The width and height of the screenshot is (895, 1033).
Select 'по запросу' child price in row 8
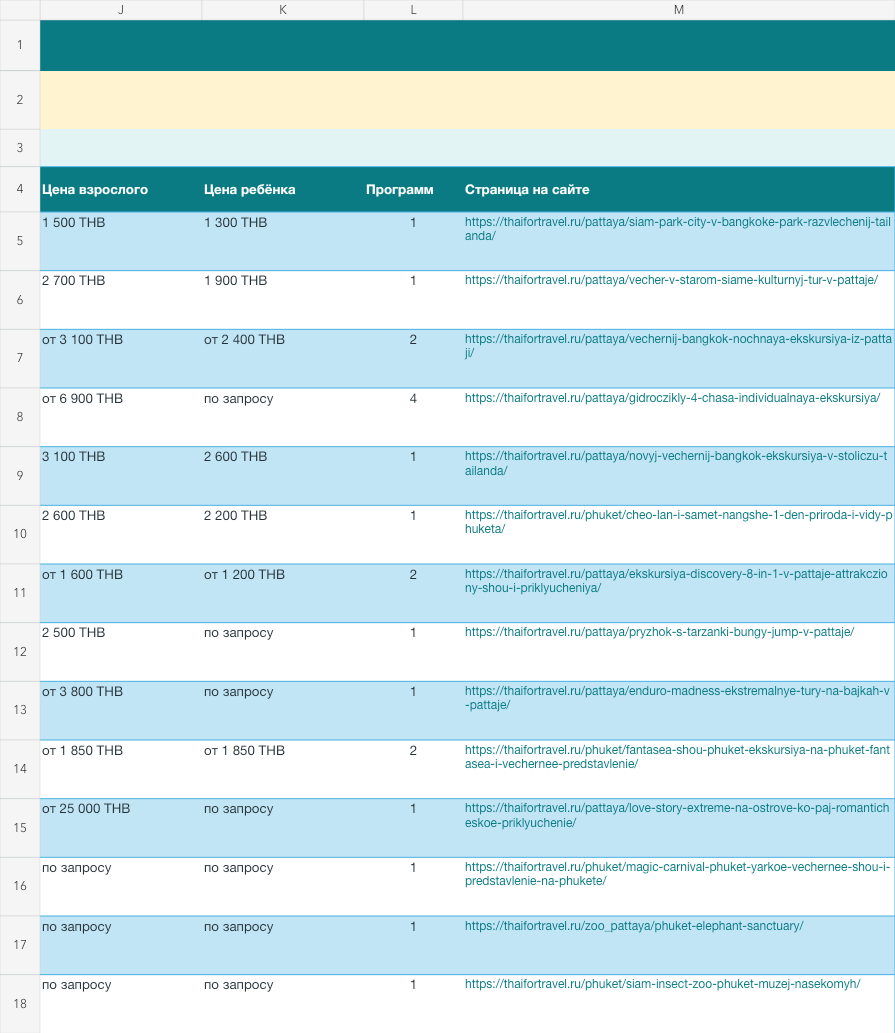point(283,417)
